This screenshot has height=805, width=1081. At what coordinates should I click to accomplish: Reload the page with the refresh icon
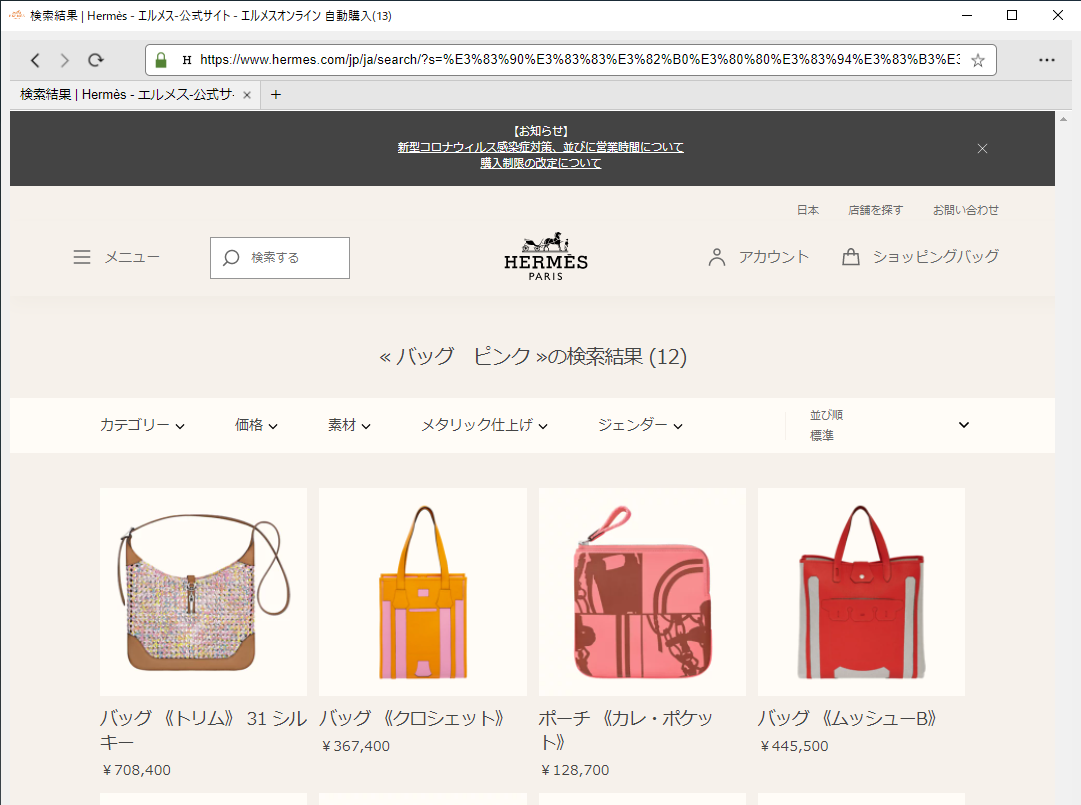[x=96, y=60]
